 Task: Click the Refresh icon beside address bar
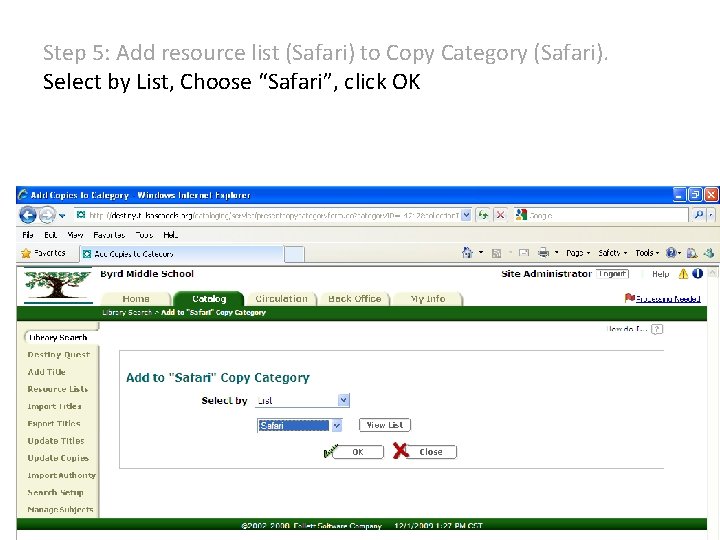click(x=483, y=215)
